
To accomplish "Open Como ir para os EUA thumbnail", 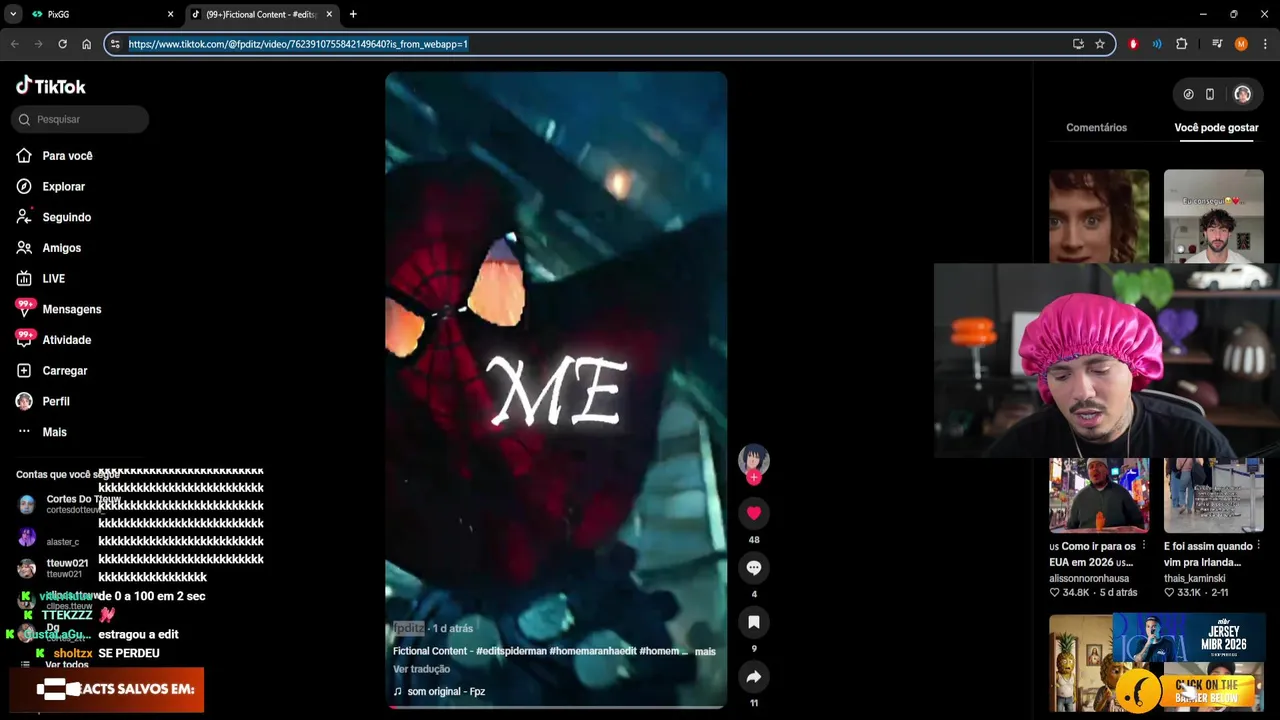I will tap(1098, 495).
